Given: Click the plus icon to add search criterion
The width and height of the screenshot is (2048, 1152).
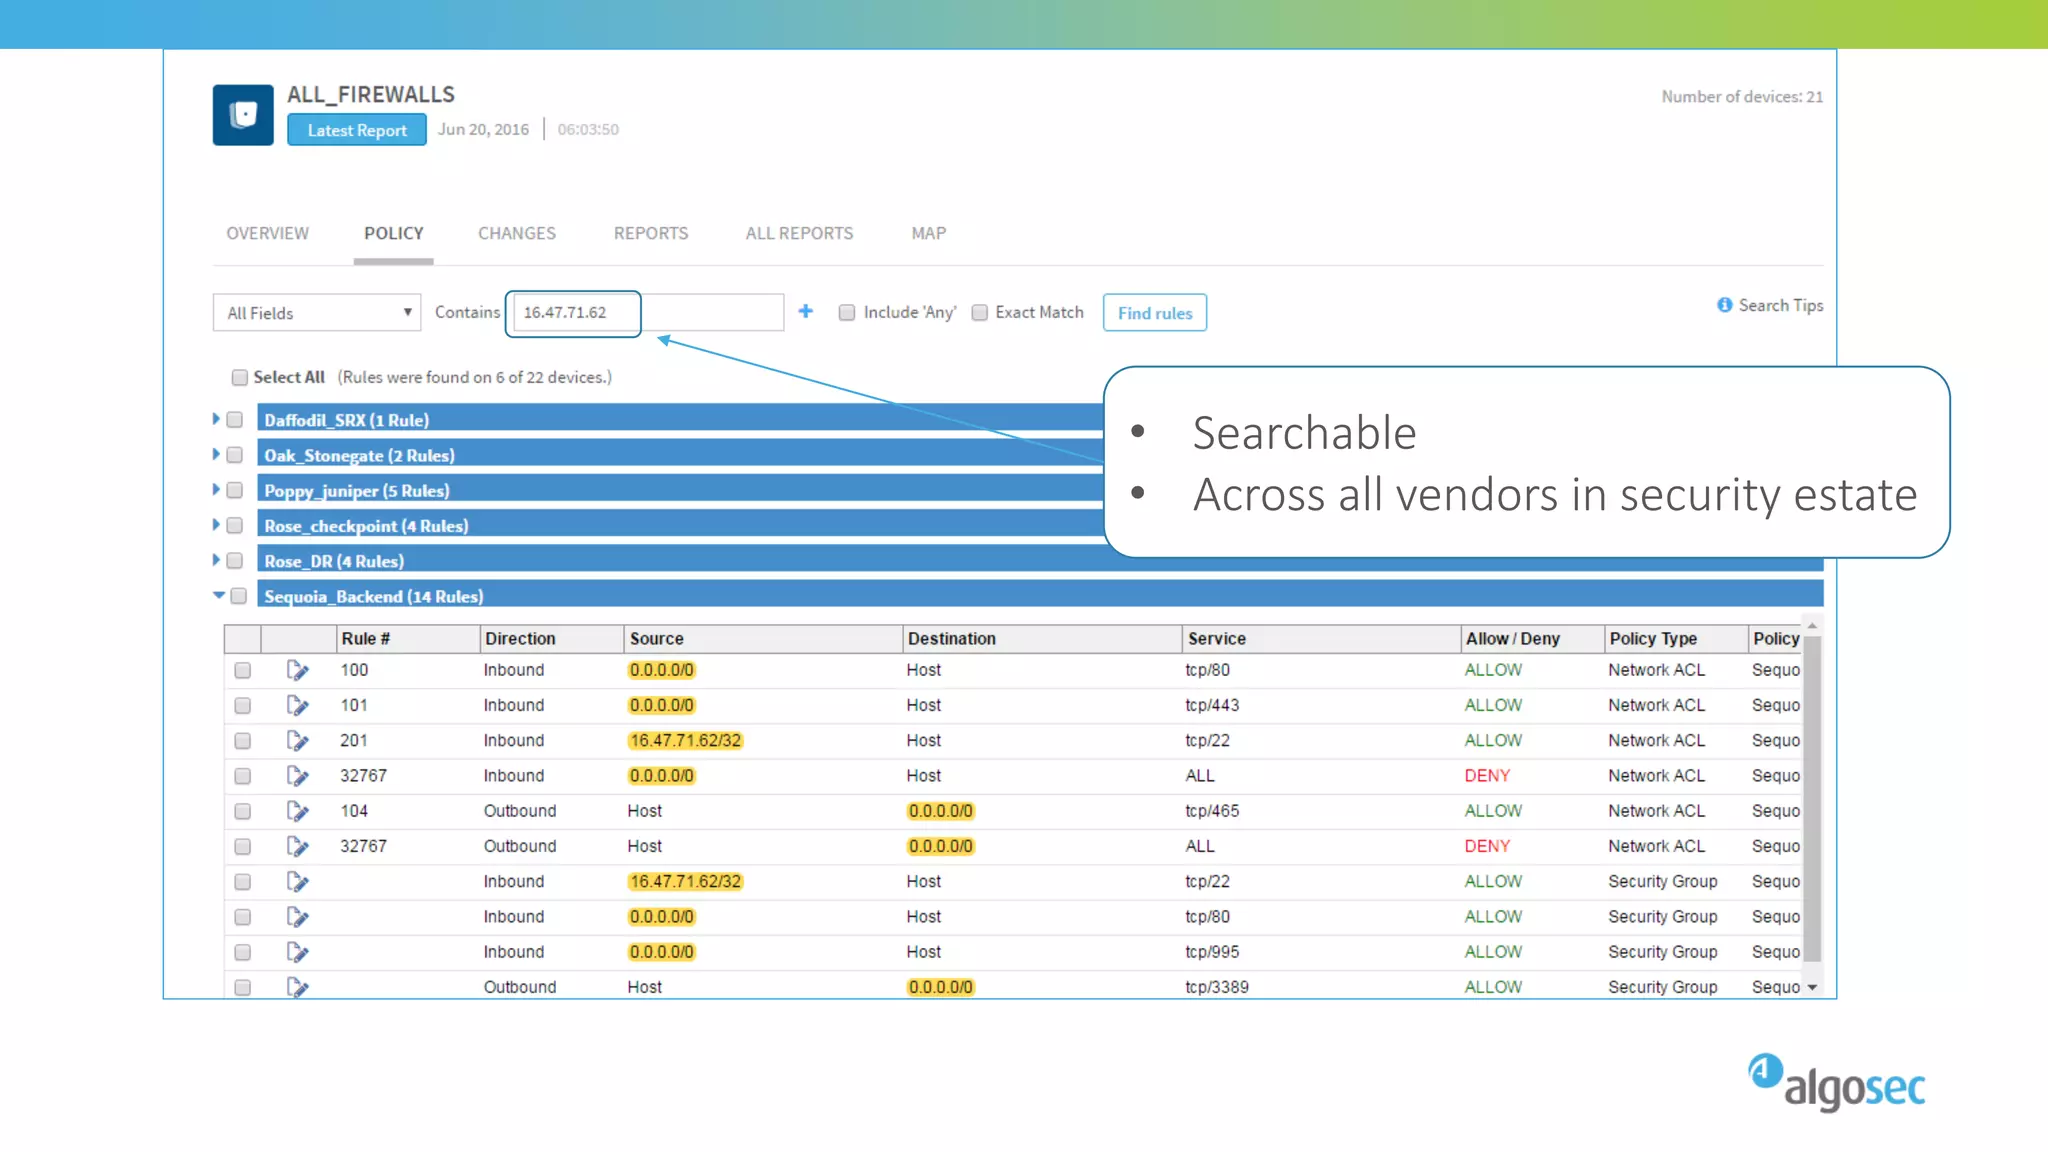Looking at the screenshot, I should pos(806,312).
